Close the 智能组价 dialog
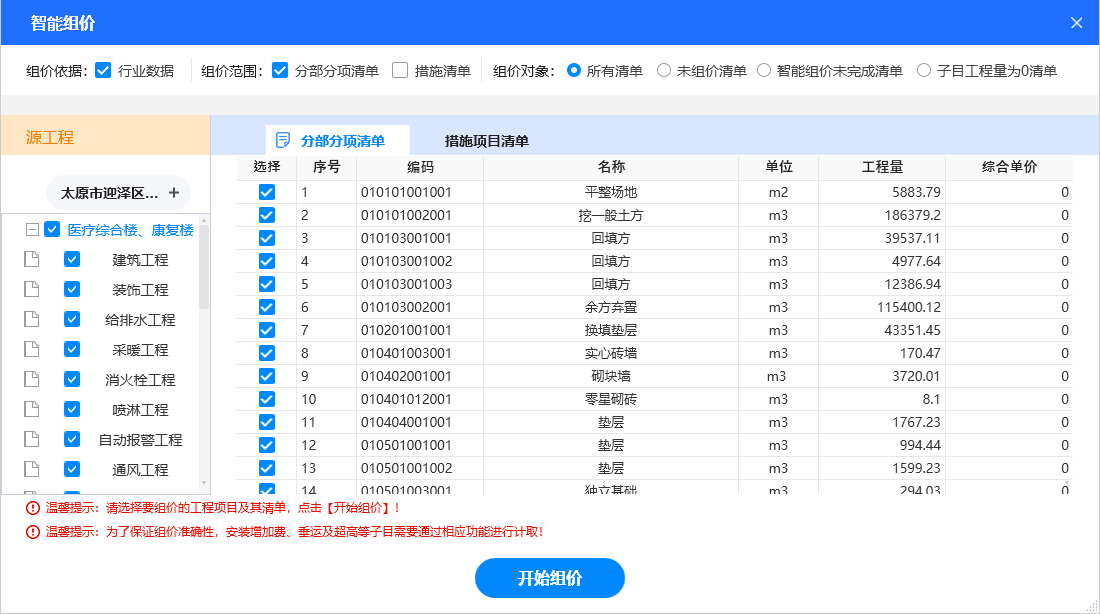 (x=1076, y=23)
